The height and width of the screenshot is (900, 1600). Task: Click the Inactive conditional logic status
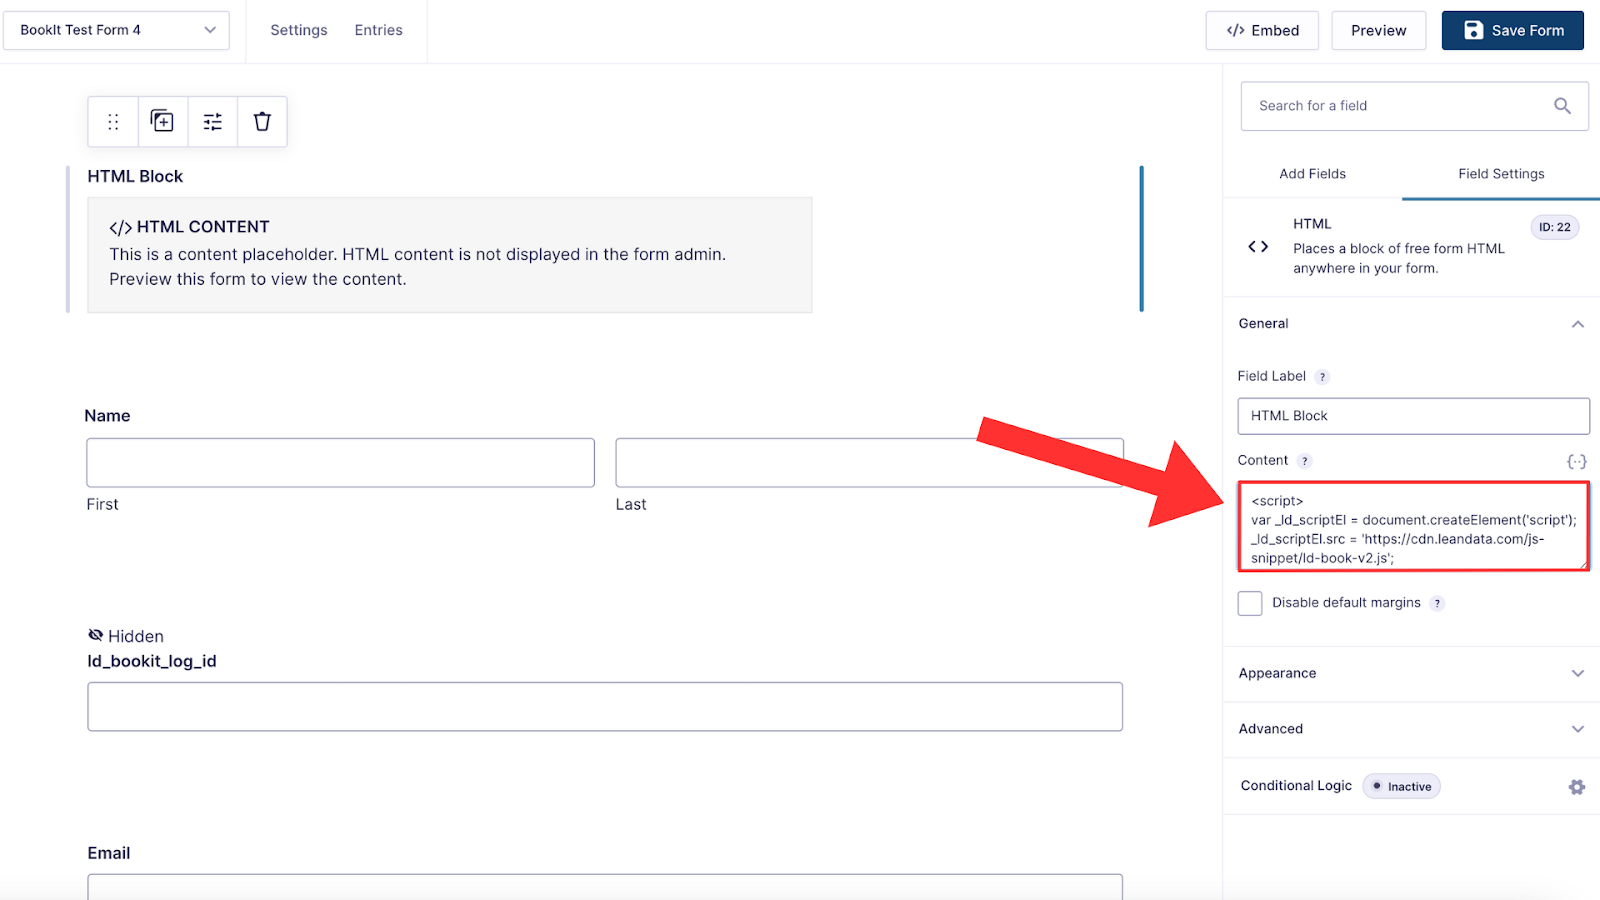click(x=1401, y=787)
